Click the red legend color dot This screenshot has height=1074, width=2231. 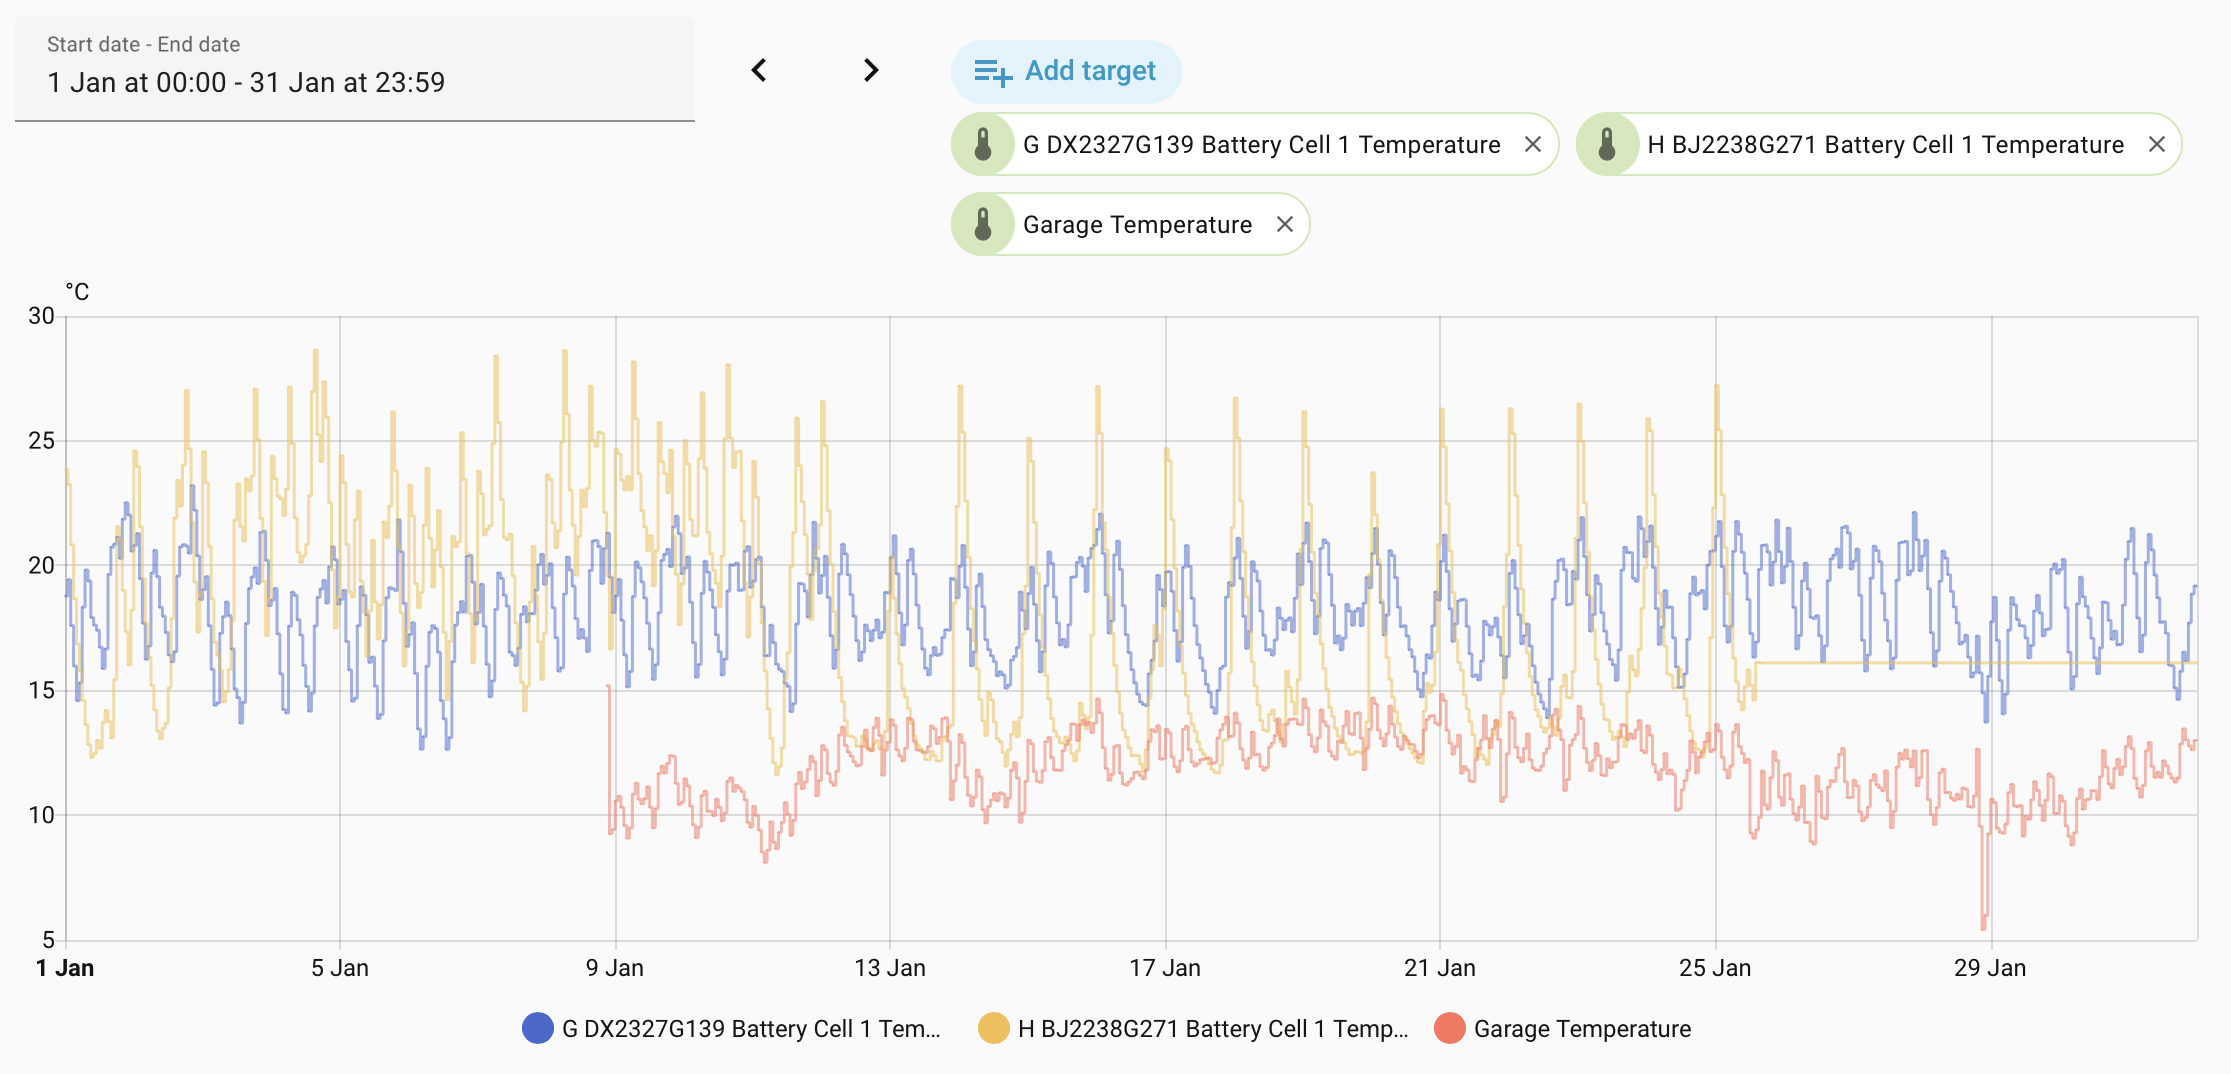(x=1450, y=1029)
